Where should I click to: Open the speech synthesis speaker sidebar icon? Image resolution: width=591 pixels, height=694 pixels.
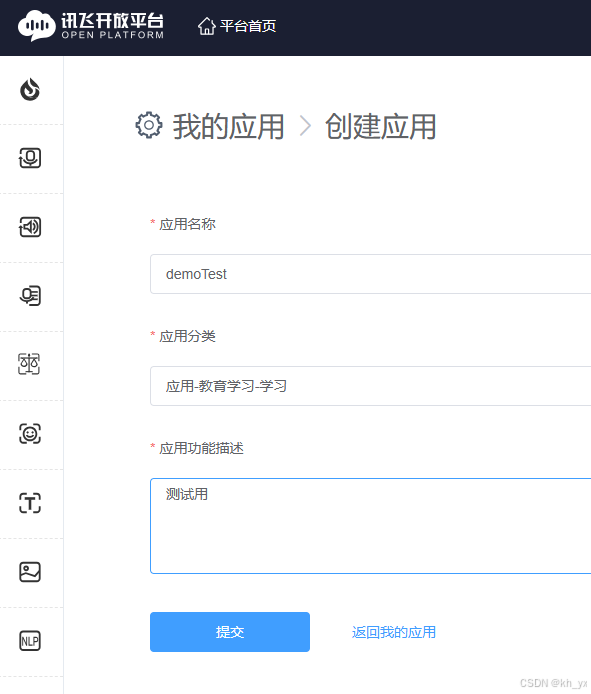point(30,227)
